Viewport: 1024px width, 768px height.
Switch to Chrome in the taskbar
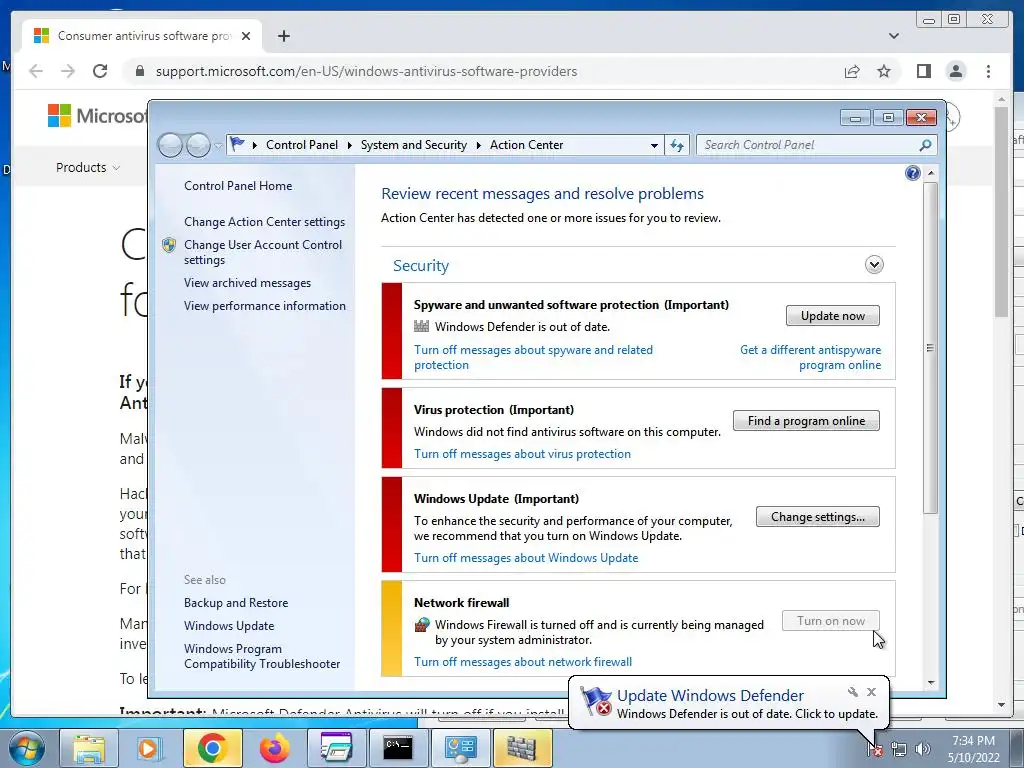(x=212, y=748)
